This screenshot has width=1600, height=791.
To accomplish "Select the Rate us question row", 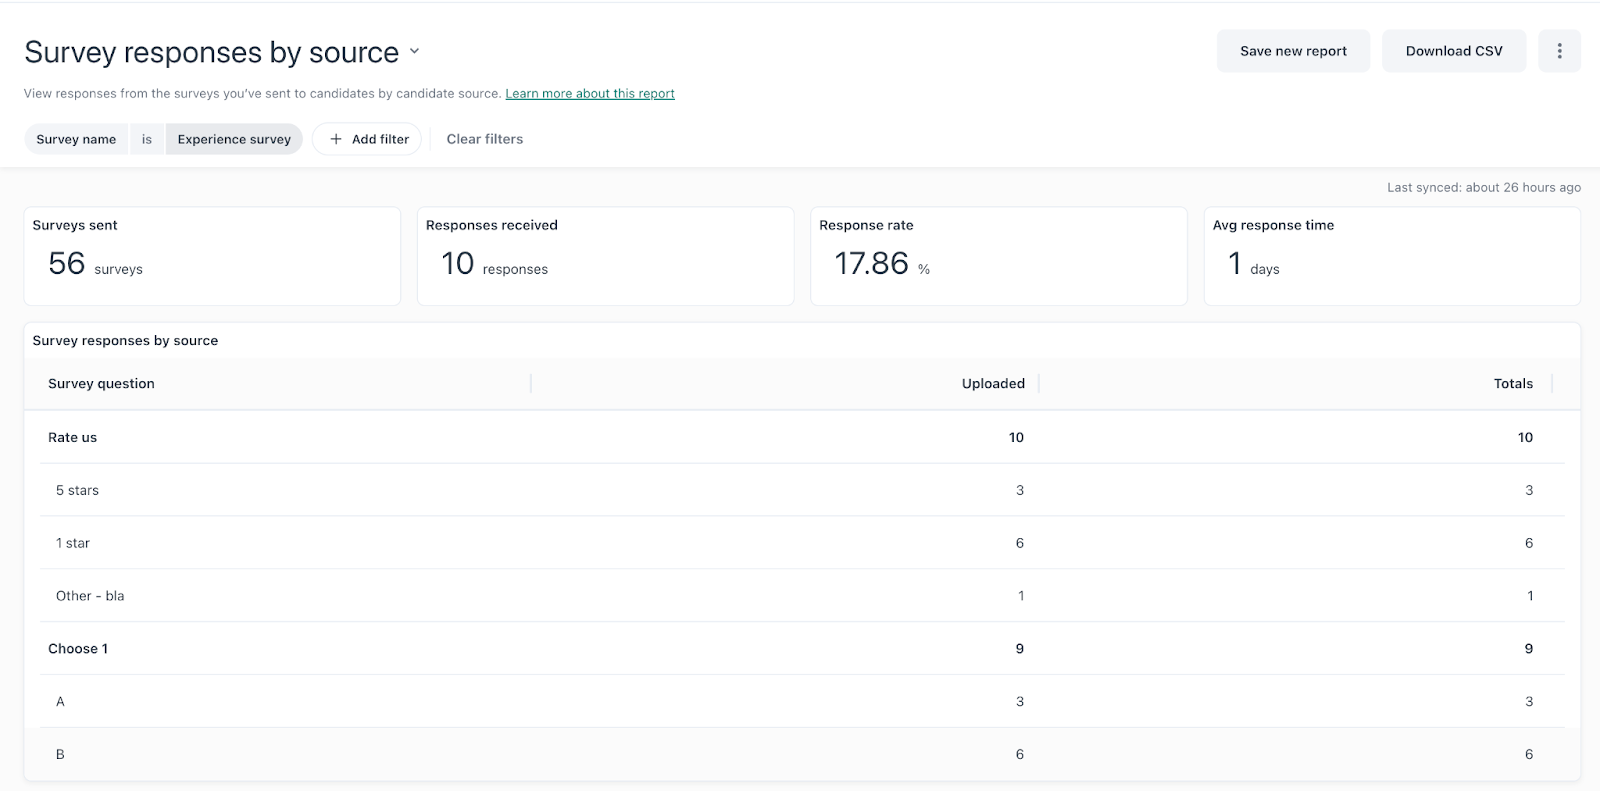I will 73,438.
